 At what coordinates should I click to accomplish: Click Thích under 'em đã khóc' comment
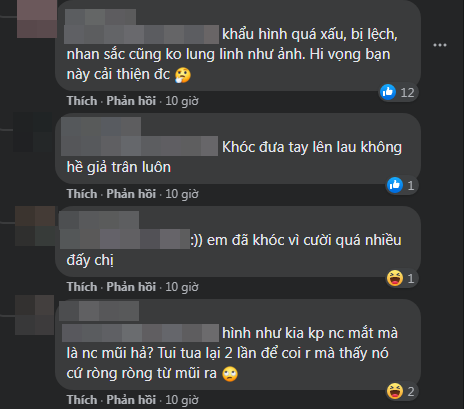pos(82,287)
